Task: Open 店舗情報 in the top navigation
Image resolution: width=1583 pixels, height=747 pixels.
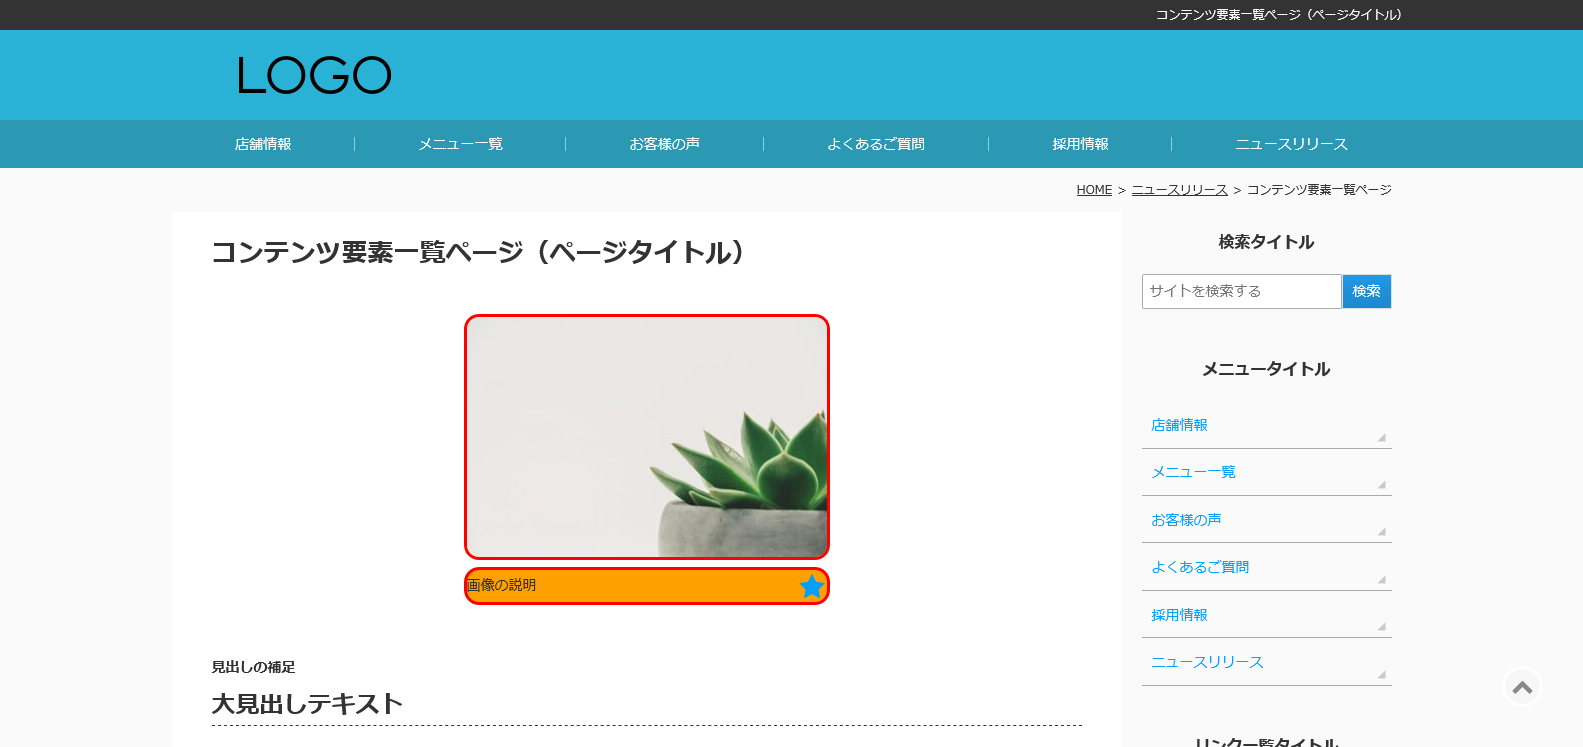Action: click(x=263, y=144)
